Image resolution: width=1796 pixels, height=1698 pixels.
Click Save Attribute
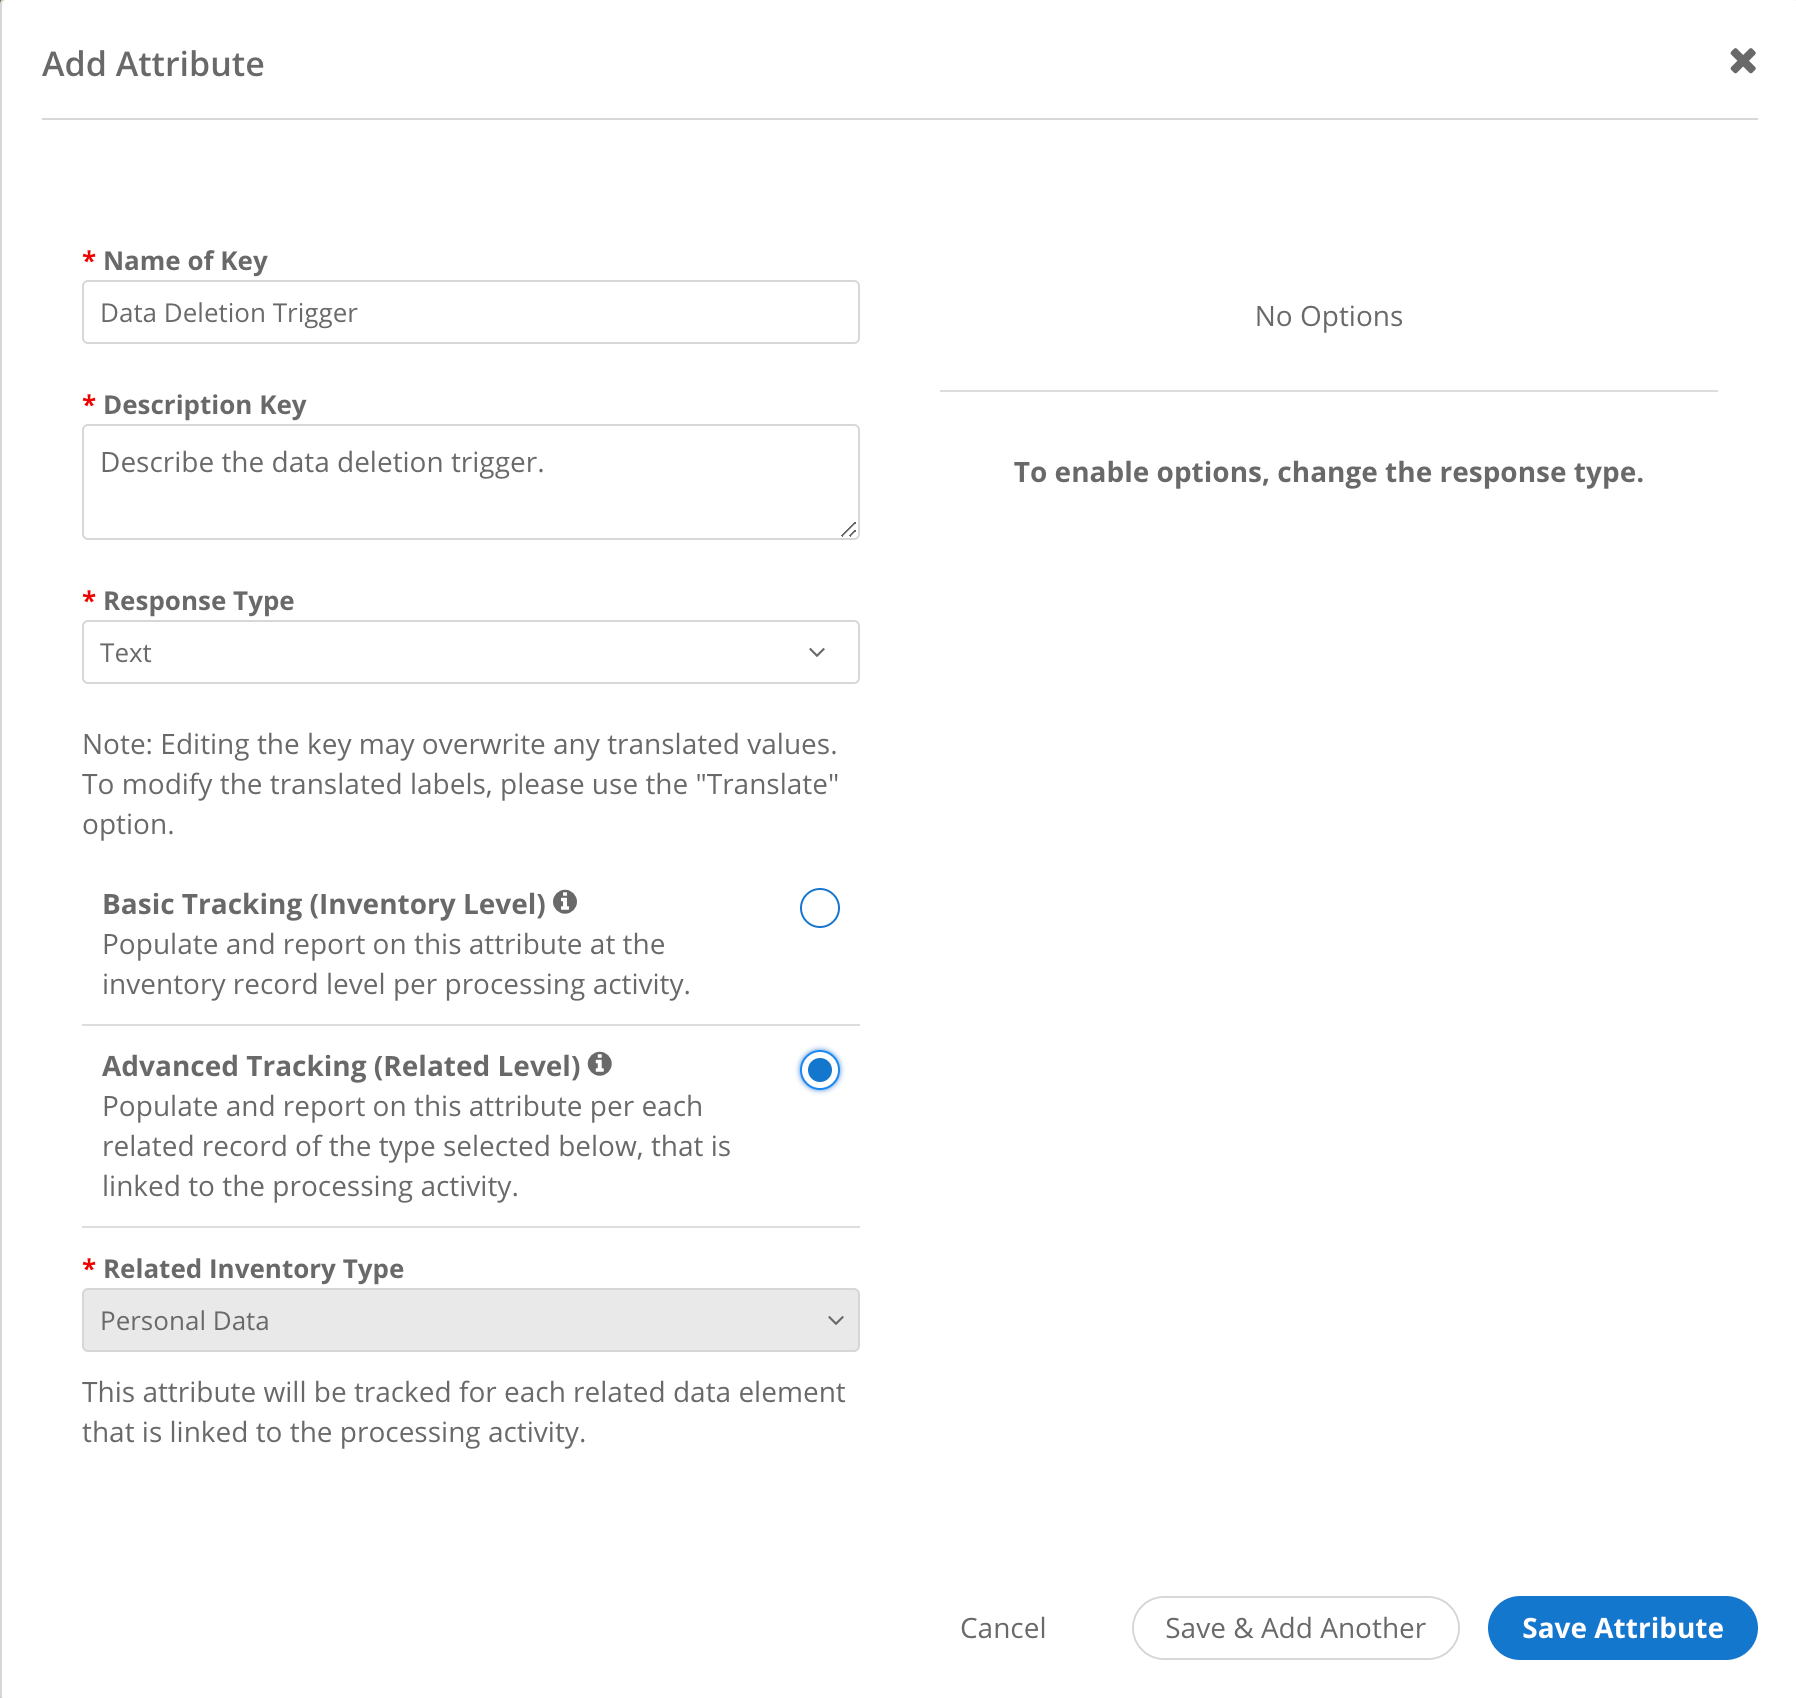pos(1621,1627)
